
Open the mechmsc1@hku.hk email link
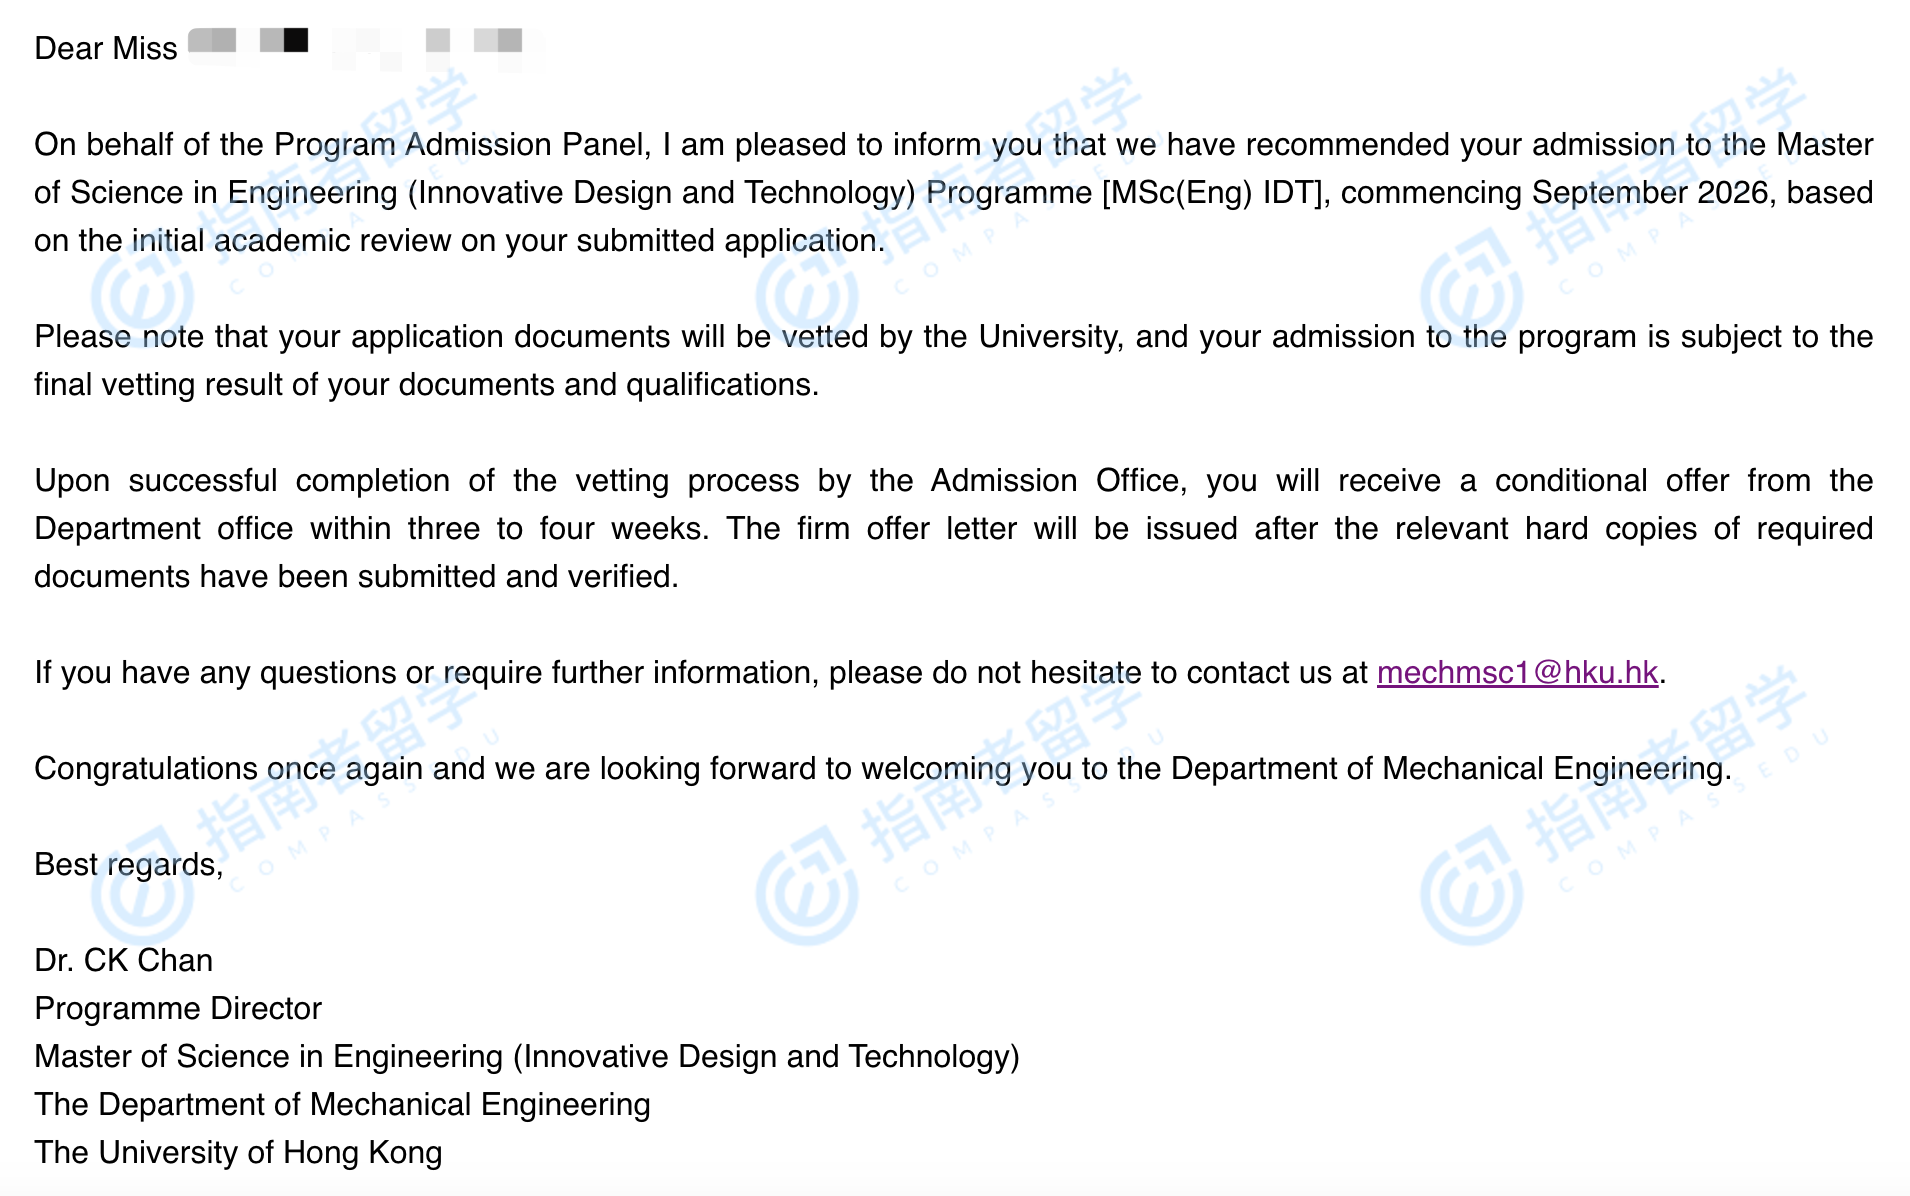[1516, 672]
